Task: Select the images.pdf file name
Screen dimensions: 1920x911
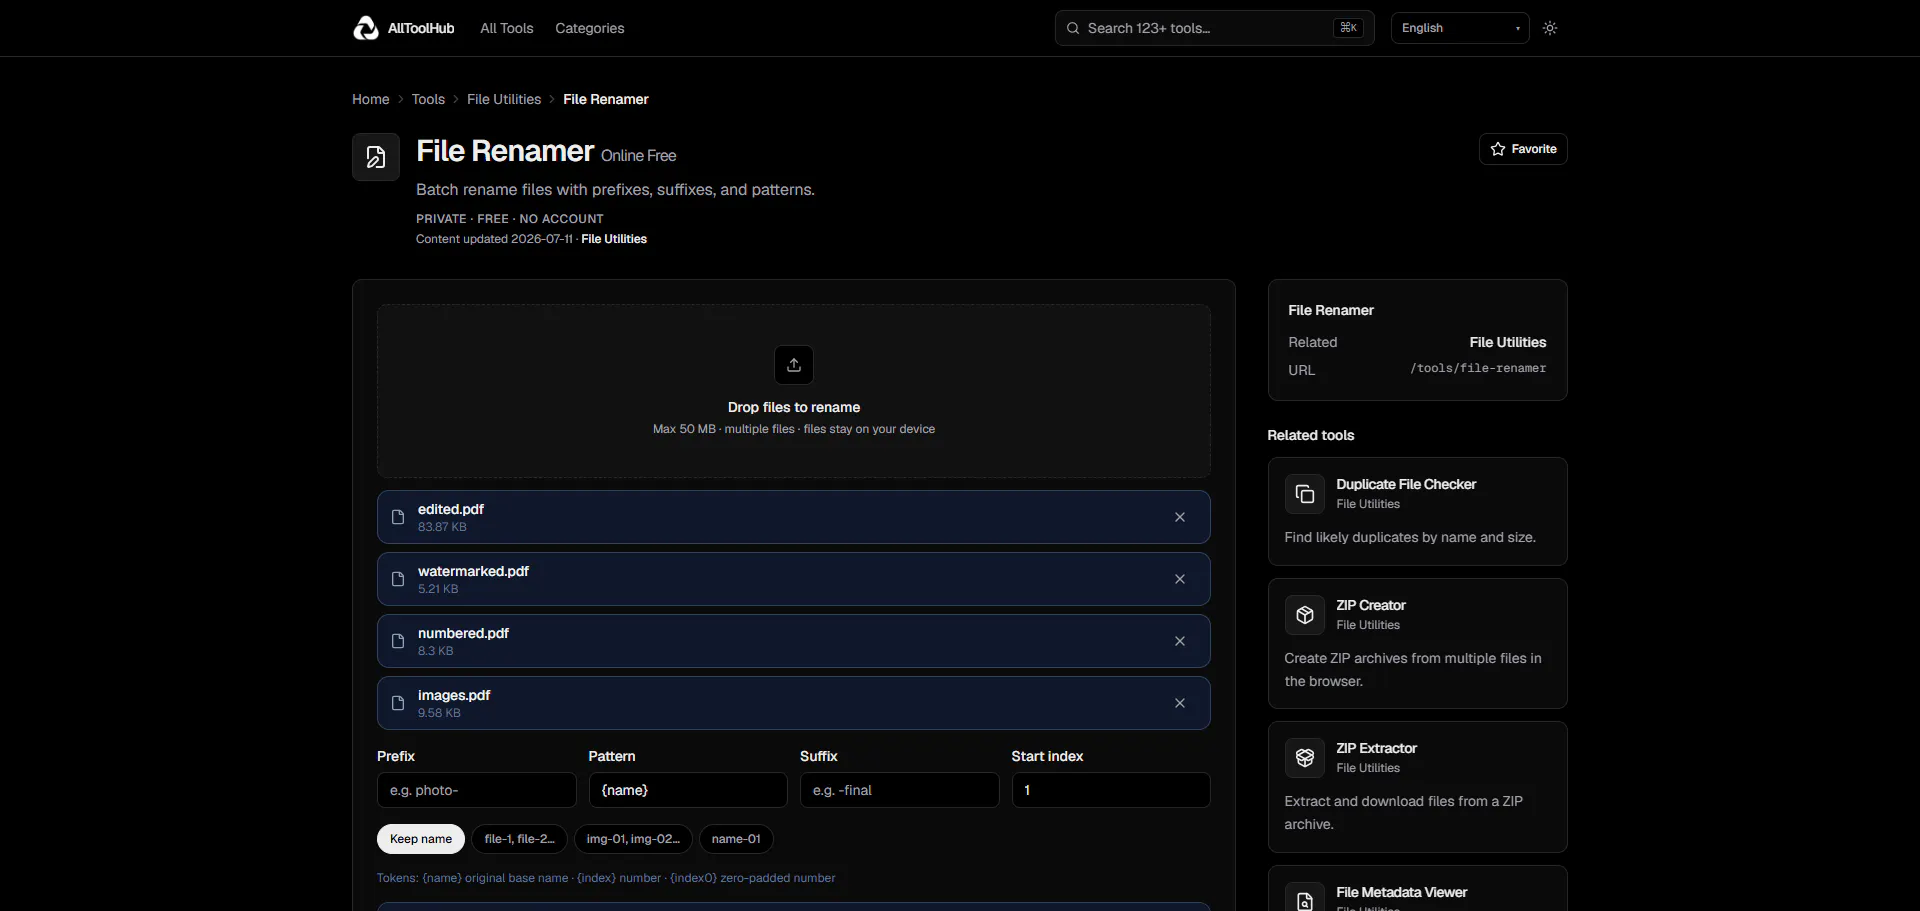Action: click(x=454, y=695)
